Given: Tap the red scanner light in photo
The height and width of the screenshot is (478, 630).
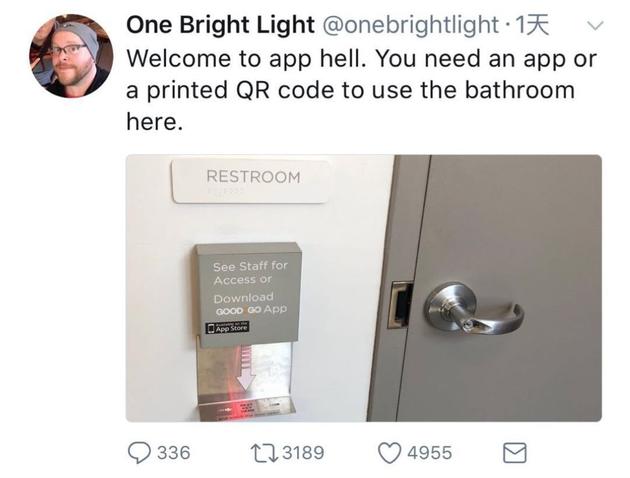Looking at the screenshot, I should click(x=241, y=404).
